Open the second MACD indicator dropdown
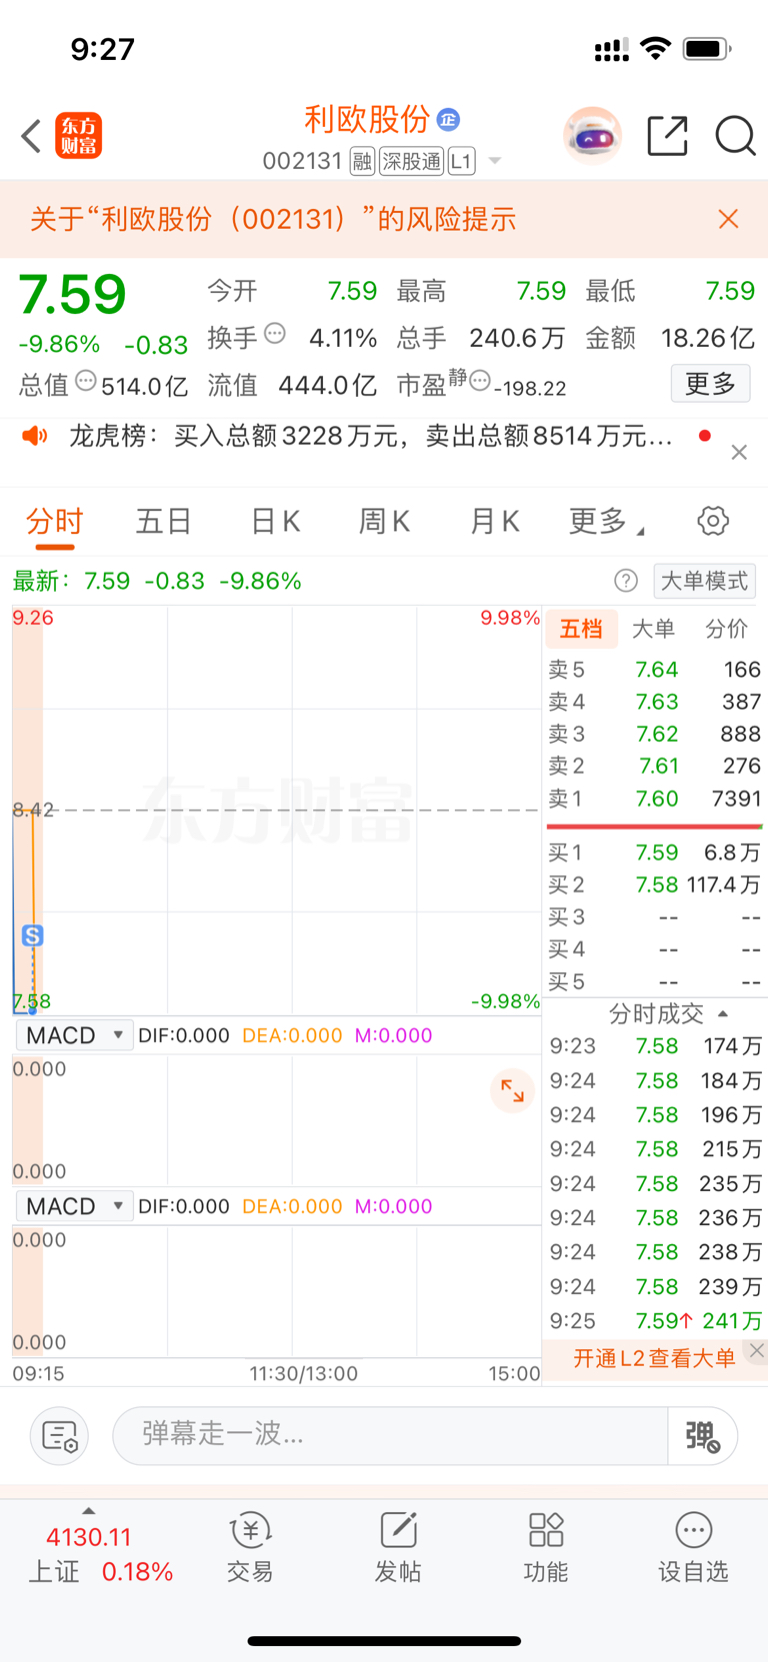The image size is (768, 1663). [x=75, y=1207]
